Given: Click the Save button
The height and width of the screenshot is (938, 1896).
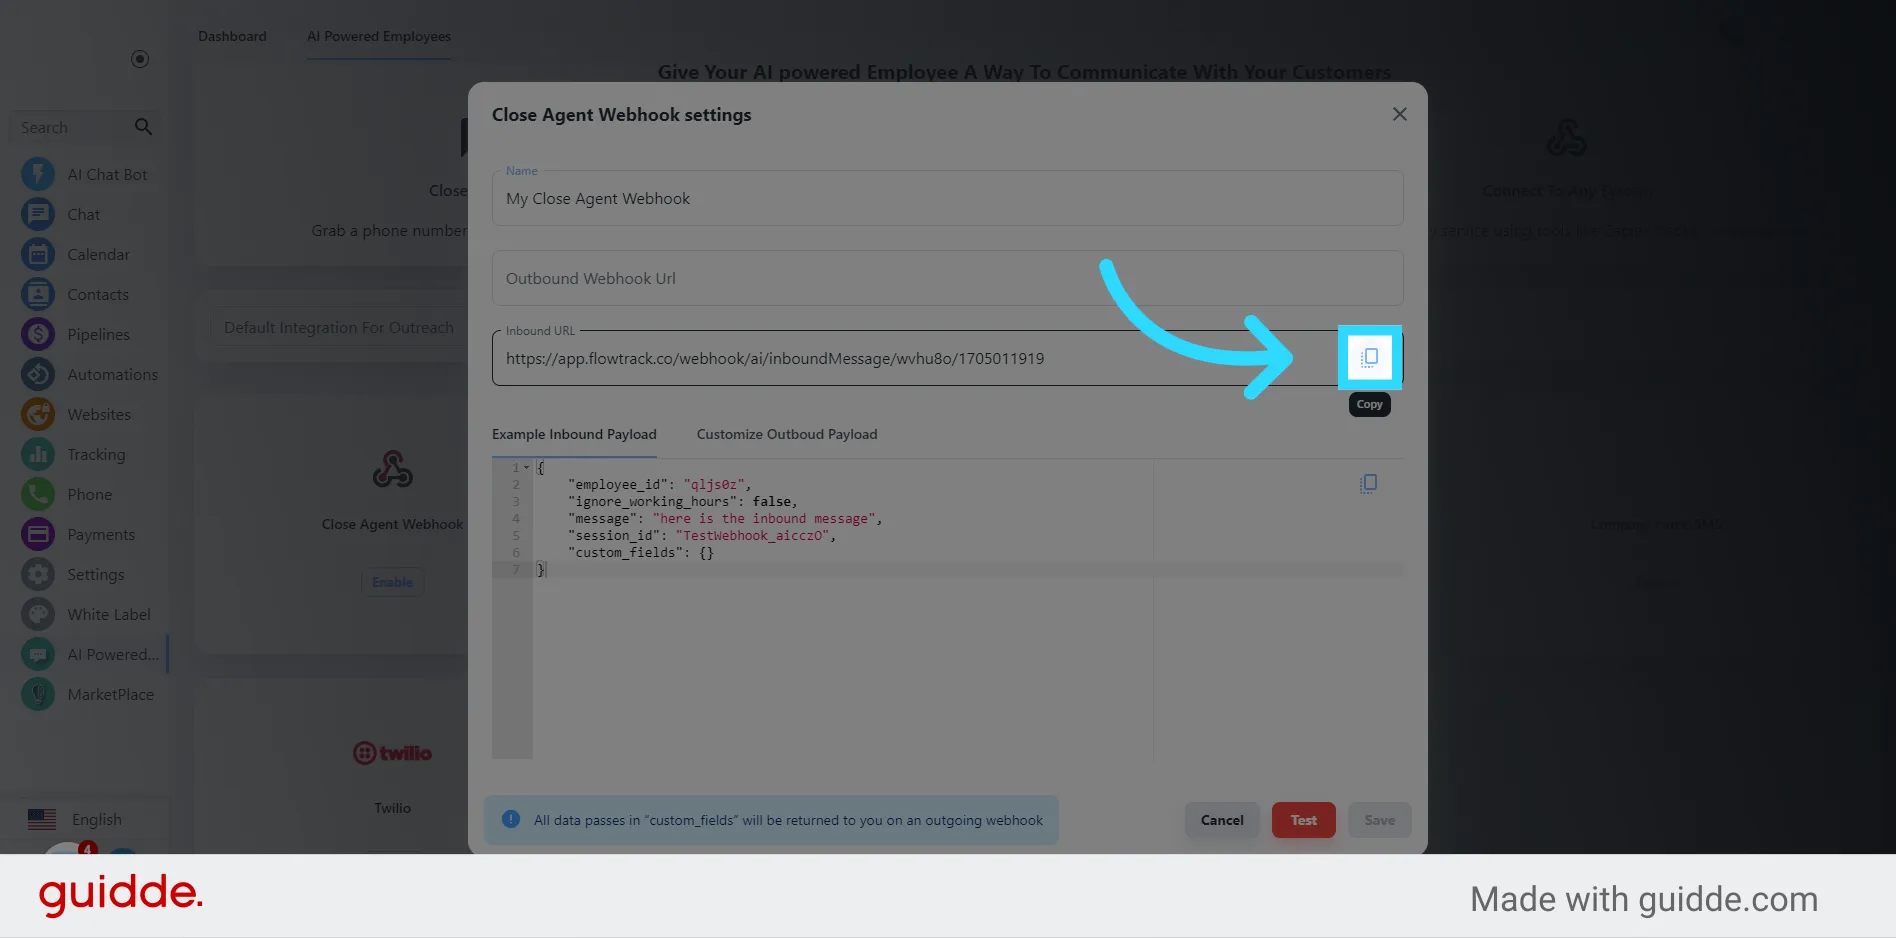Looking at the screenshot, I should coord(1379,820).
